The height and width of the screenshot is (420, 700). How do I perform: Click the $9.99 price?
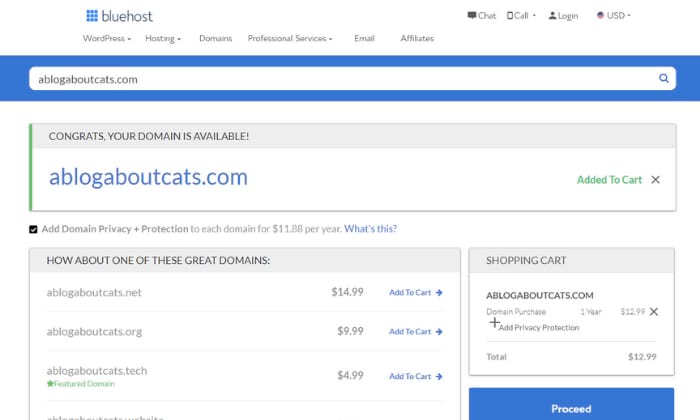[x=350, y=331]
